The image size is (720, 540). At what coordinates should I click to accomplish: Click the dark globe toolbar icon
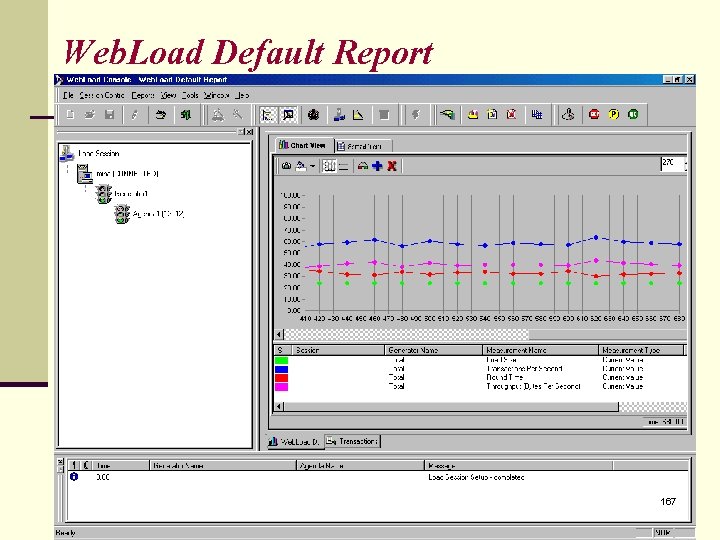tap(314, 114)
